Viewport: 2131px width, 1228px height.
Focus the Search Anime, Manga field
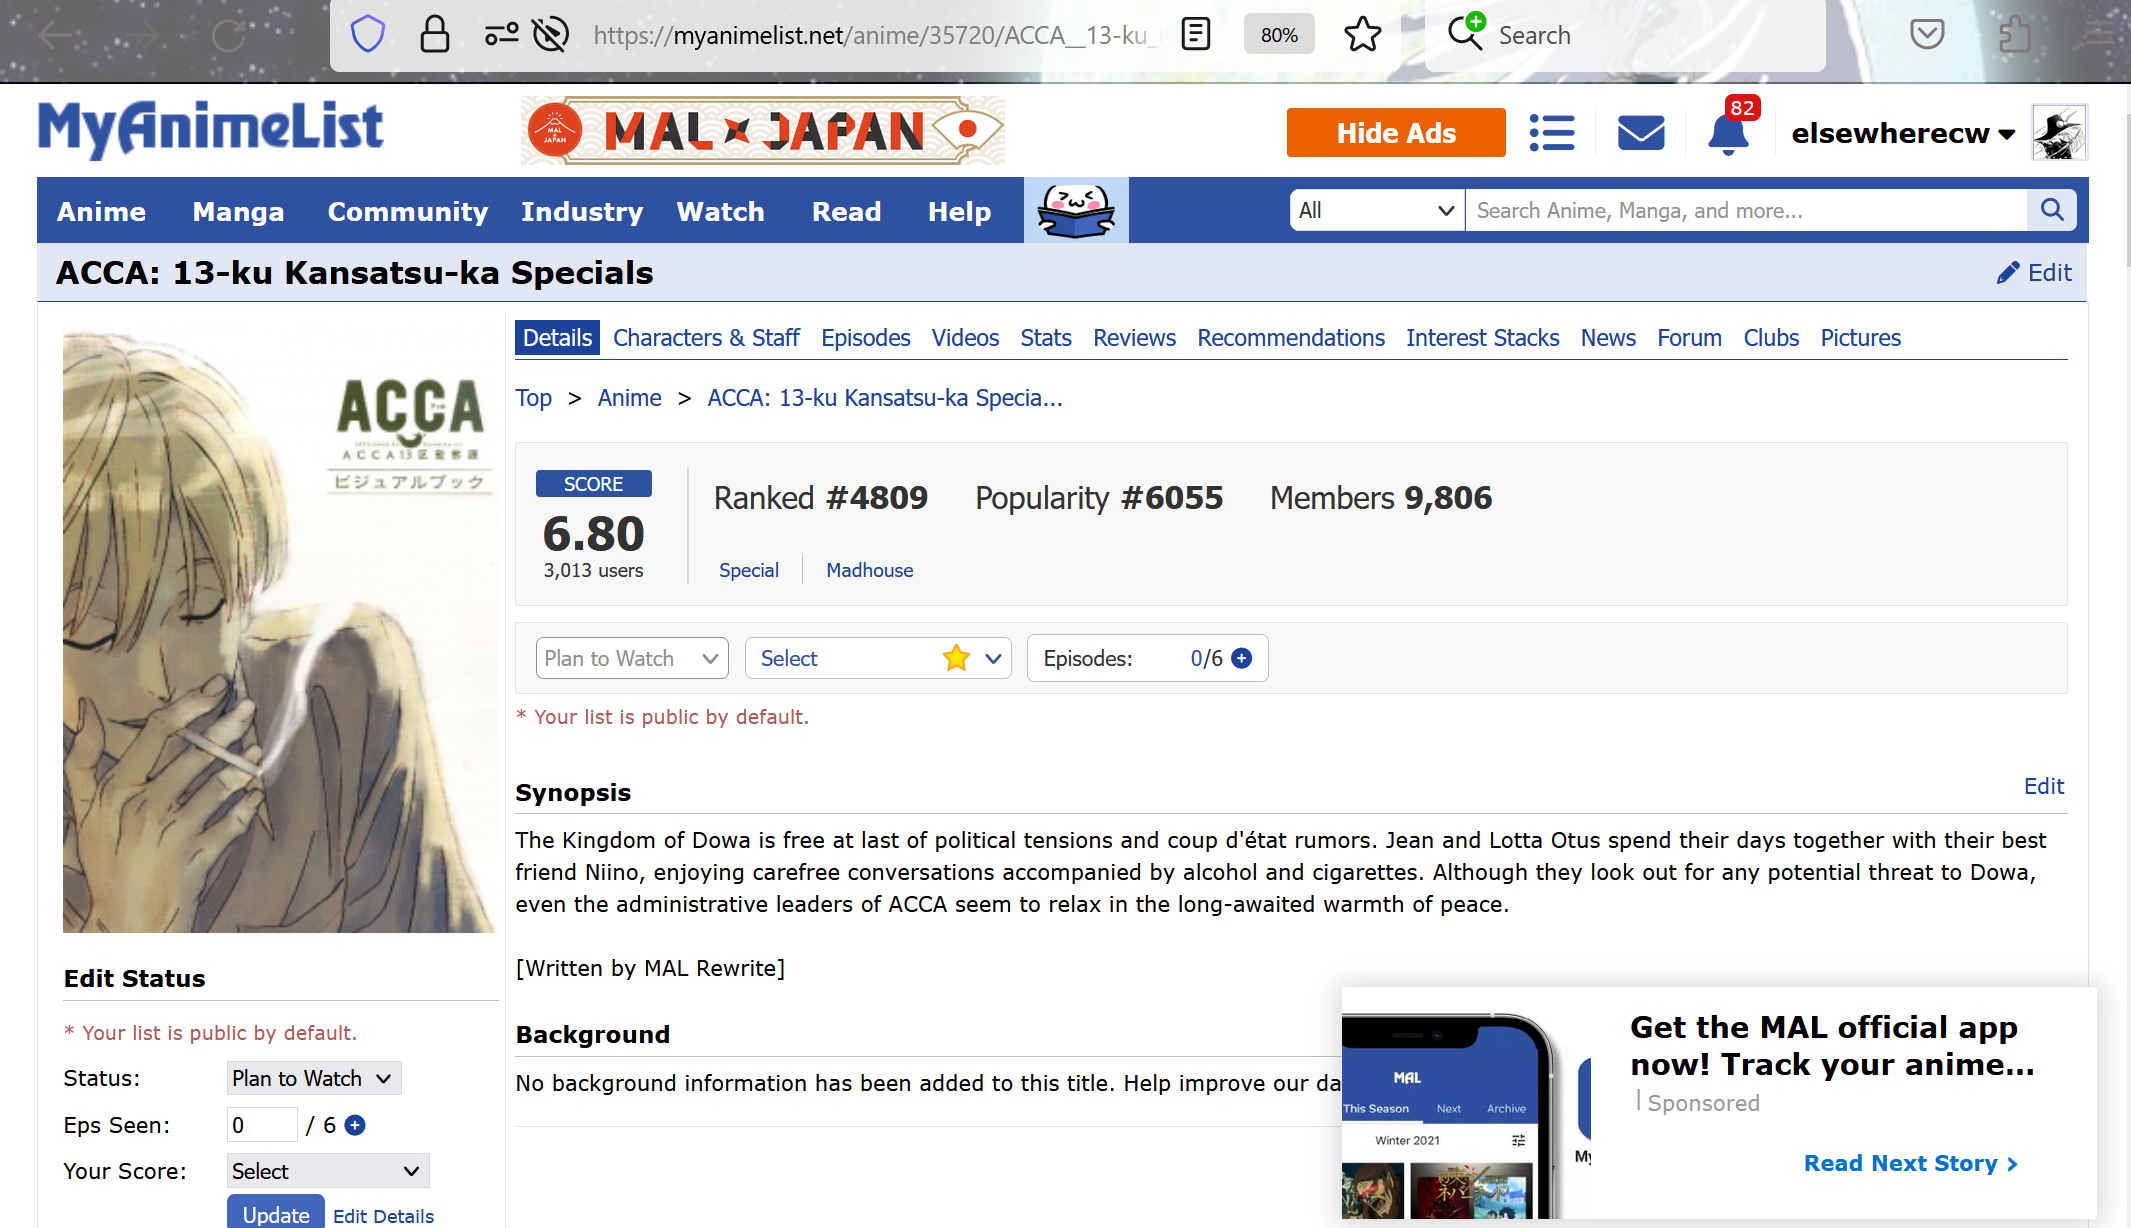tap(1746, 210)
